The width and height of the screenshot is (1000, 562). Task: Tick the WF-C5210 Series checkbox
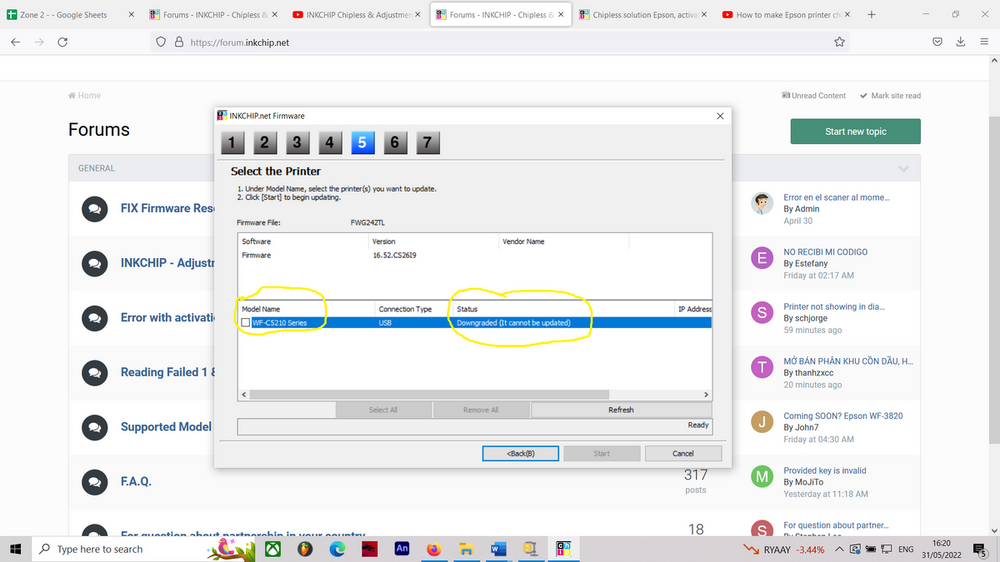coord(246,323)
